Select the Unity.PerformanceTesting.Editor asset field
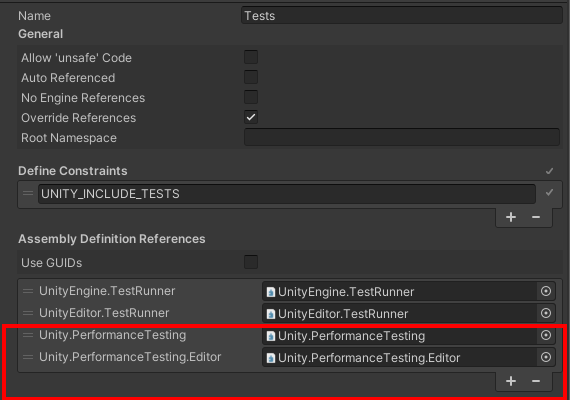The image size is (570, 400). click(399, 357)
